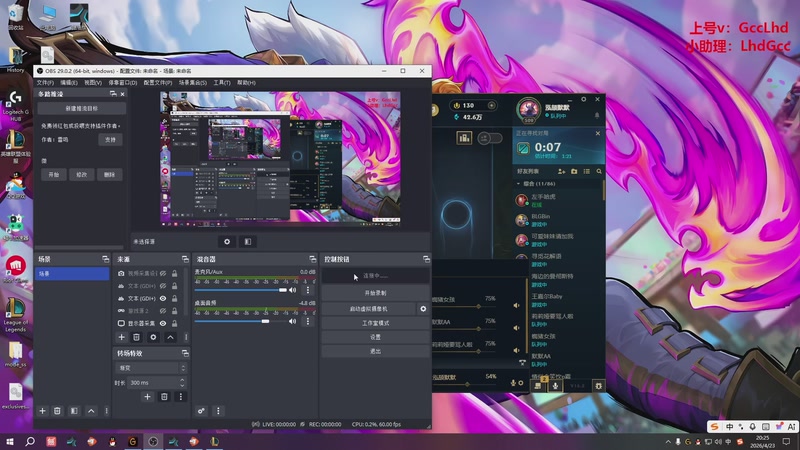This screenshot has height=450, width=800.
Task: Move scene up in Scenes dock toolbar
Action: pyautogui.click(x=91, y=411)
